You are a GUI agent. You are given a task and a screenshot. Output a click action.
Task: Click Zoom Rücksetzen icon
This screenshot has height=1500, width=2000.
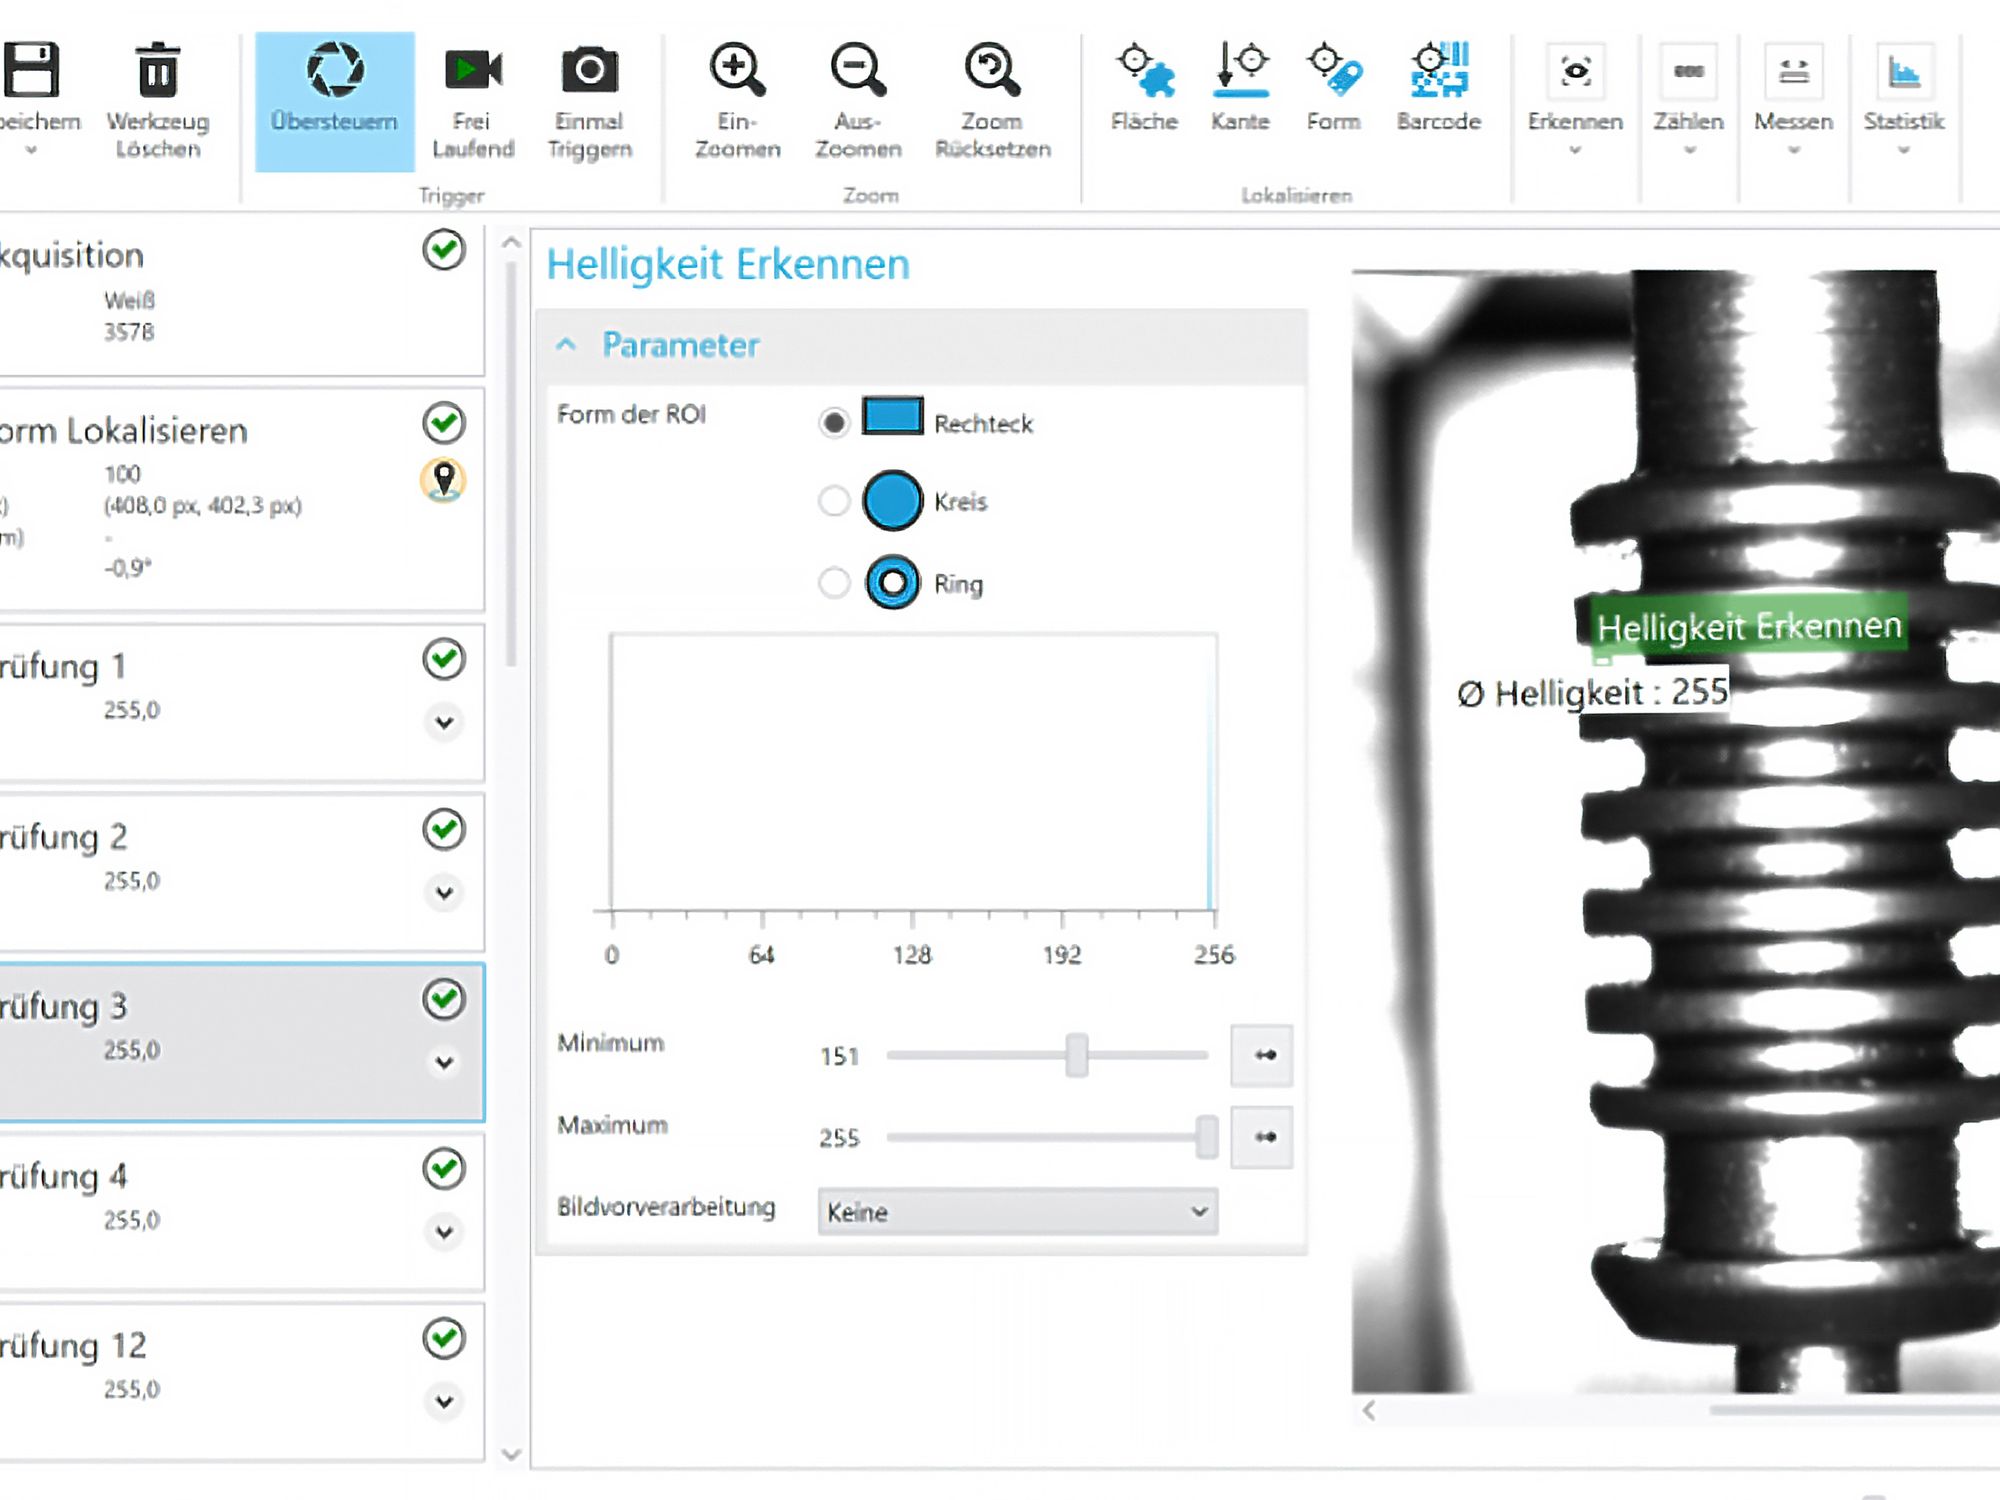[x=992, y=70]
